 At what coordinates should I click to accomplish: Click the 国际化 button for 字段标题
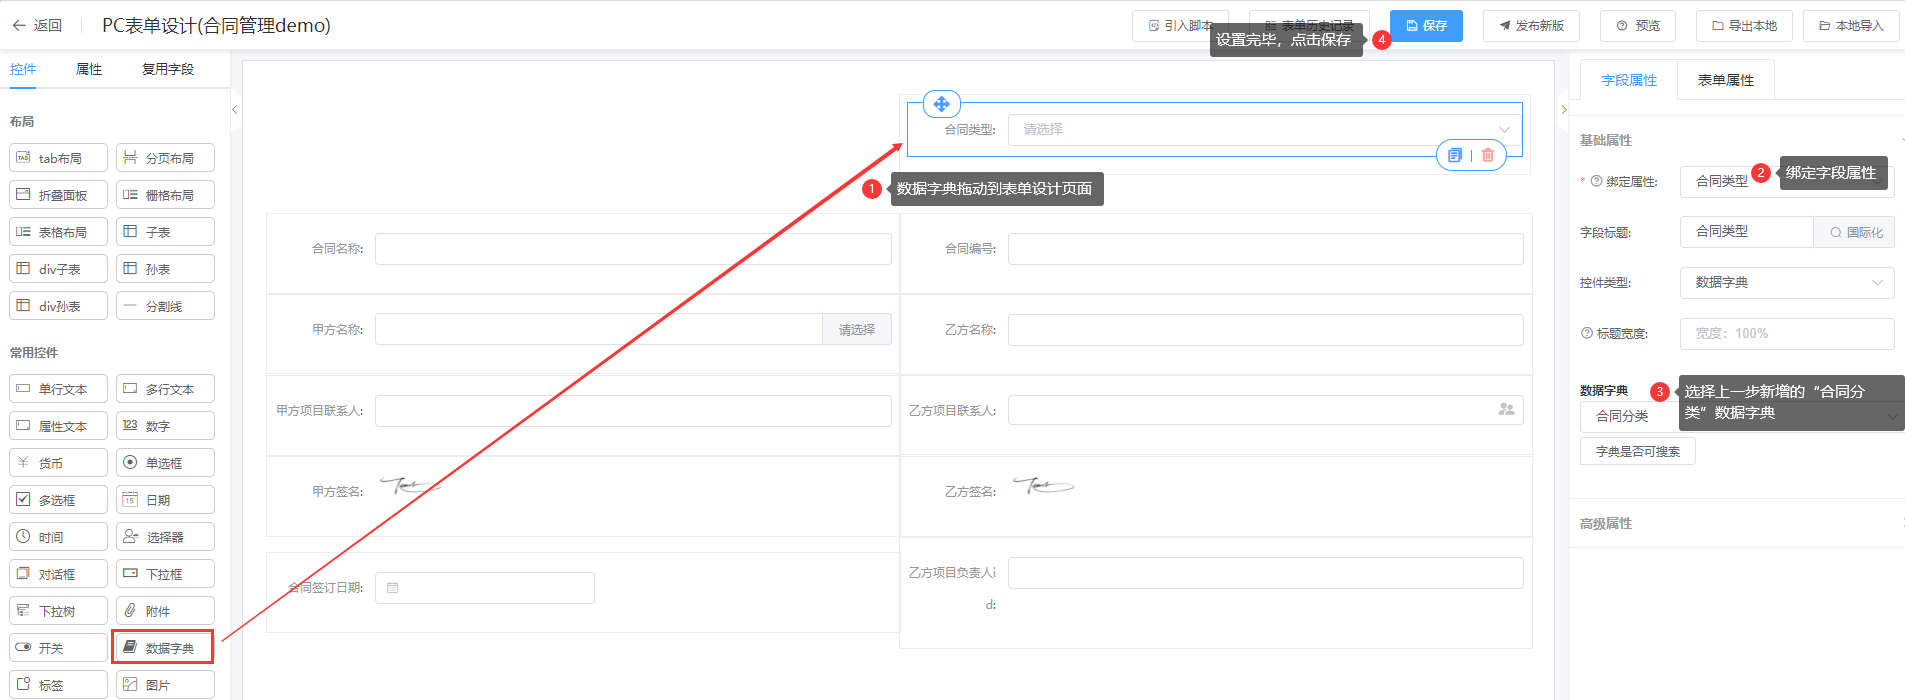[1855, 232]
